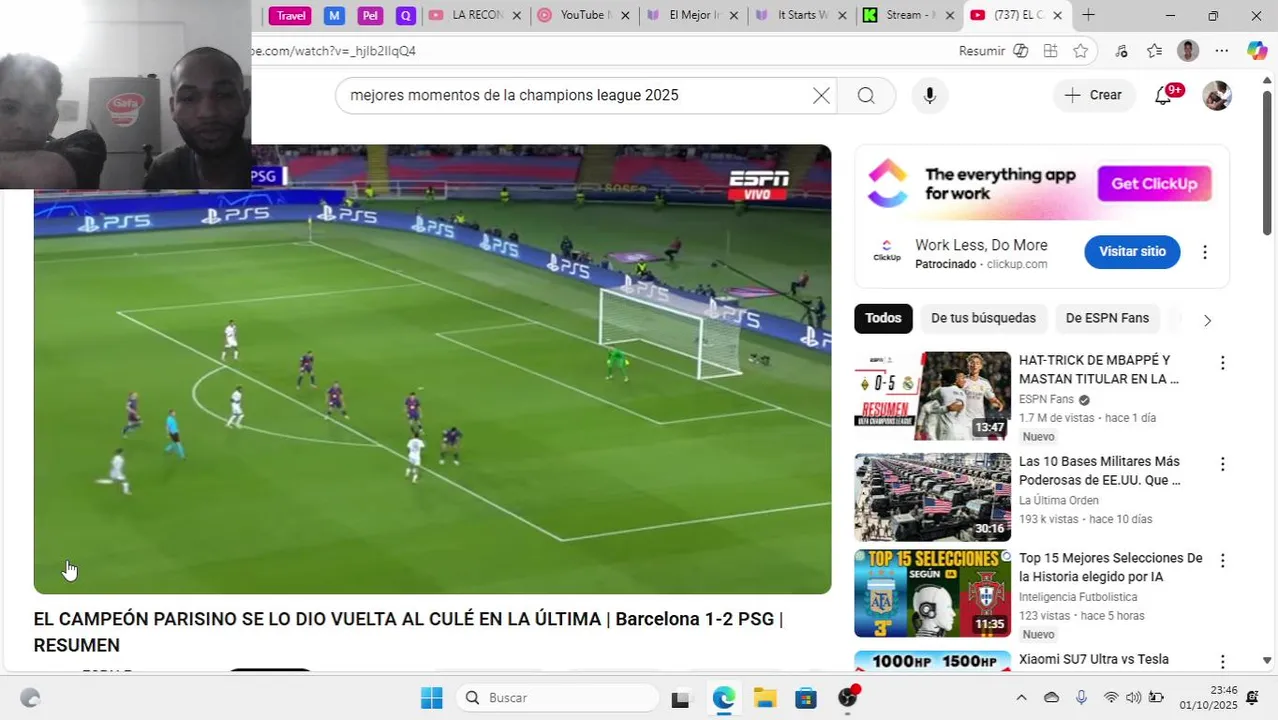Viewport: 1278px width, 720px height.
Task: Click the magnifier search button in YouTube
Action: point(866,95)
